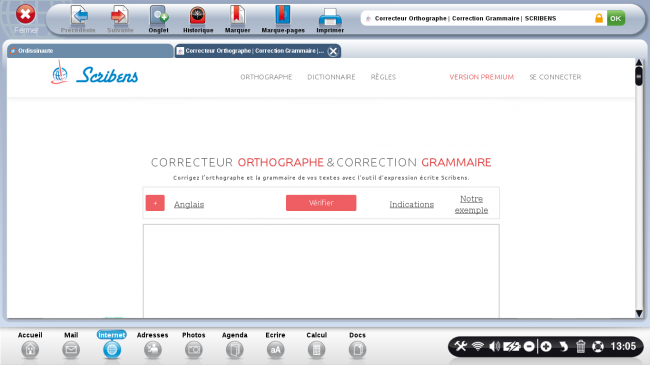
Task: Open the trash bin icon
Action: click(581, 346)
